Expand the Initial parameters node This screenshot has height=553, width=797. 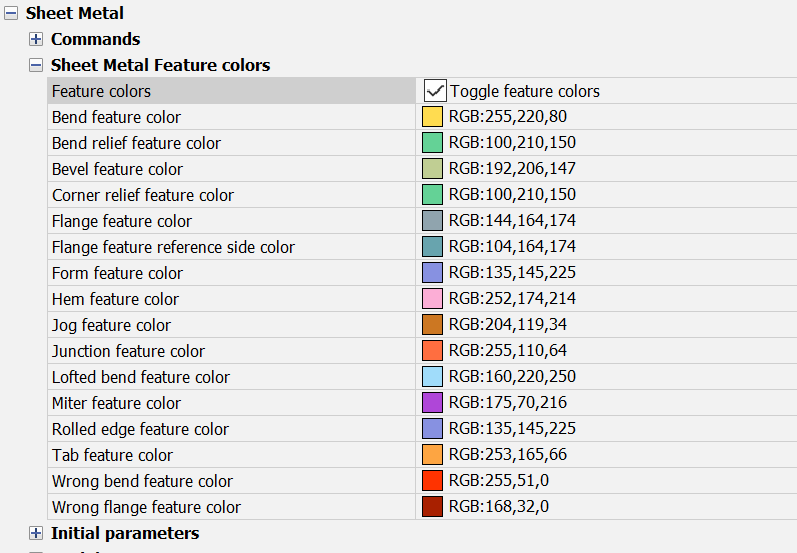click(x=36, y=533)
